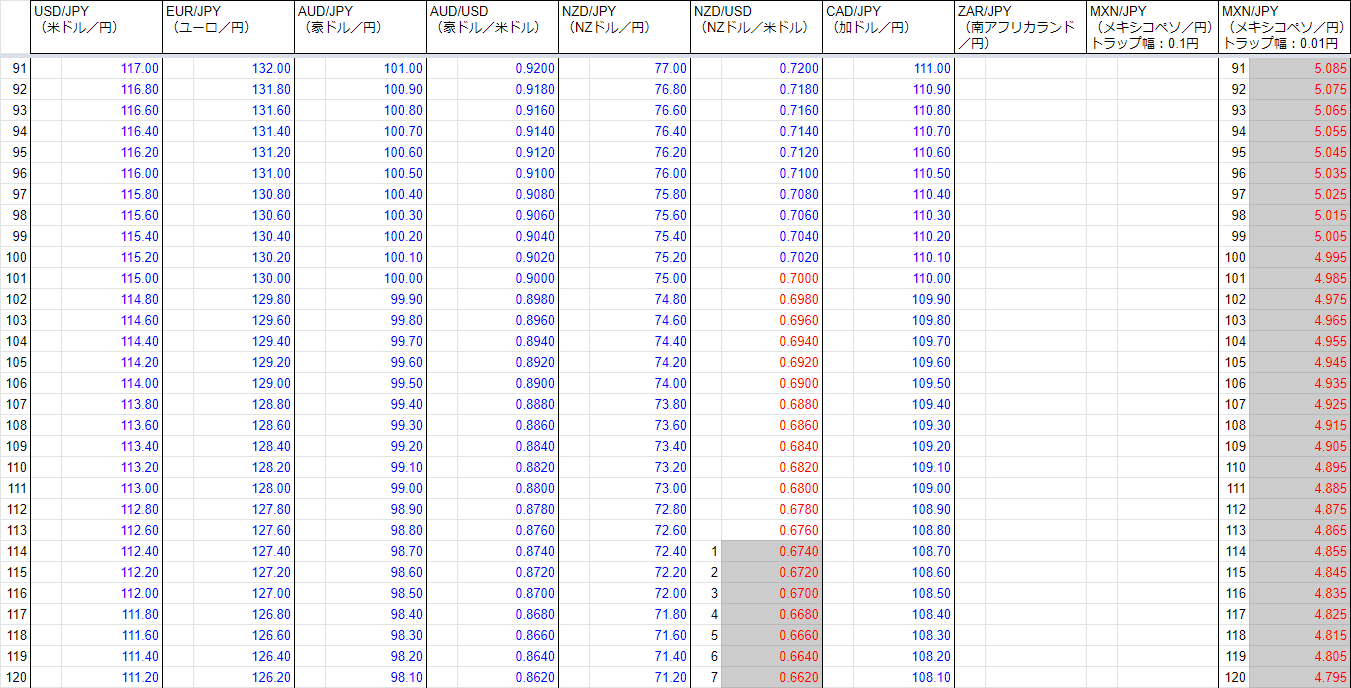Select USD/JPY cell 111.20 in row 120
1351x688 pixels.
click(110, 677)
